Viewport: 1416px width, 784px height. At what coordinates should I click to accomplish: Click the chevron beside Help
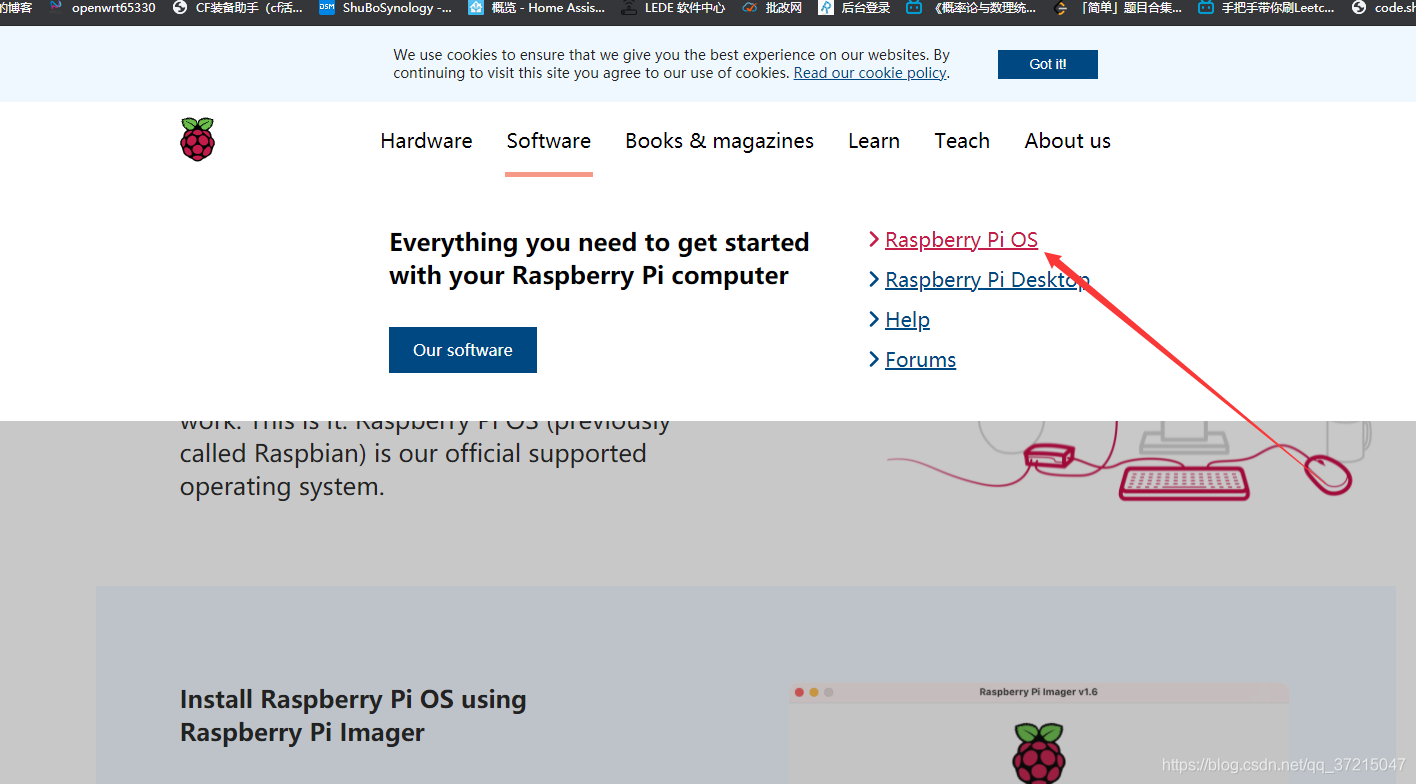pyautogui.click(x=875, y=319)
